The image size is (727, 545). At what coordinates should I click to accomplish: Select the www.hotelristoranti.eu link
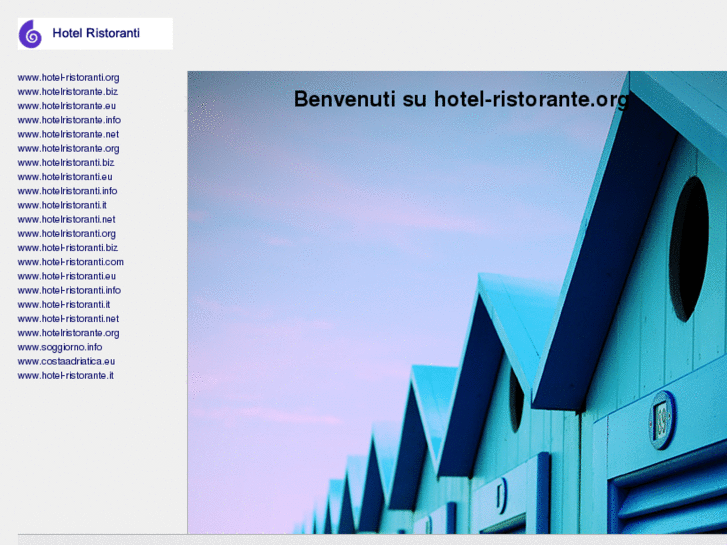65,177
